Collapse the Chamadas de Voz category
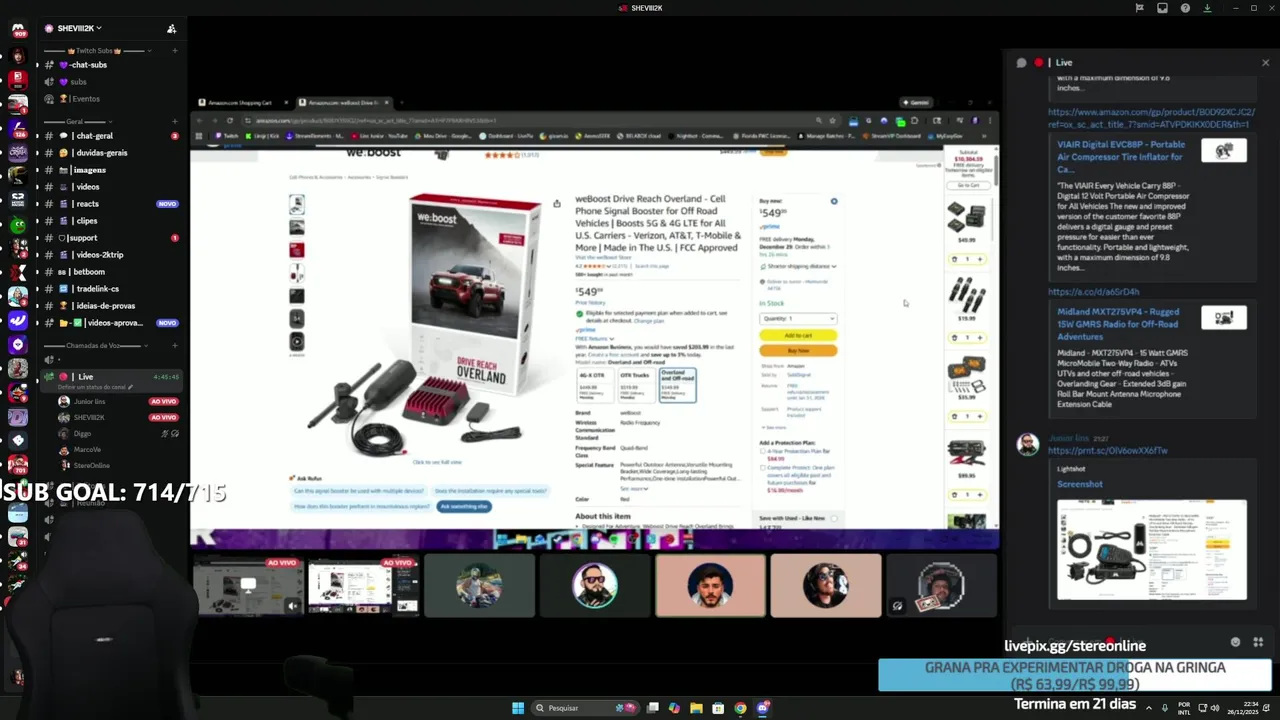Viewport: 1280px width, 720px height. tap(93, 346)
